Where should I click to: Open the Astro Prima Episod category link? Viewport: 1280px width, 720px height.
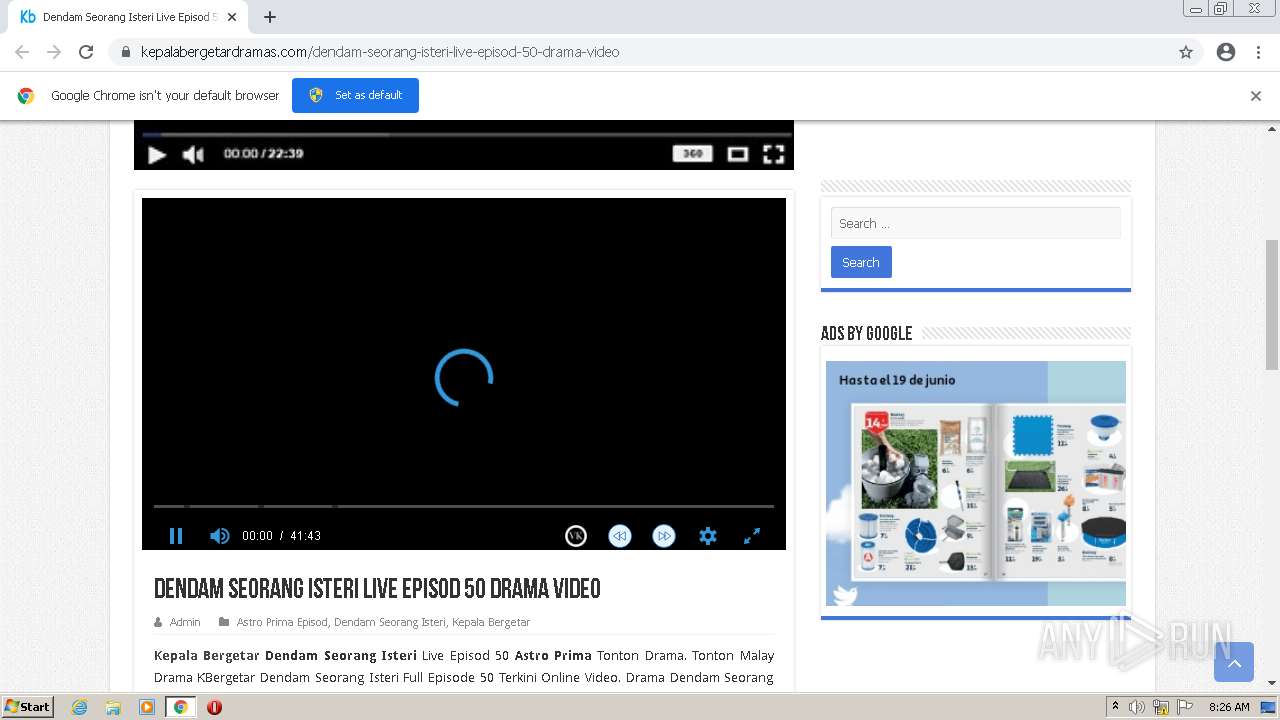[x=282, y=622]
